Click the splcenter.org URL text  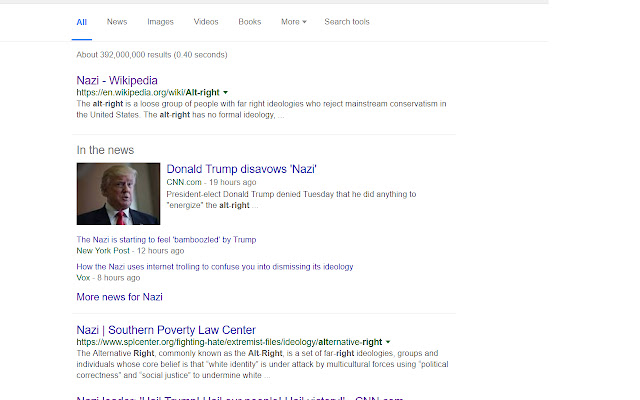(229, 342)
